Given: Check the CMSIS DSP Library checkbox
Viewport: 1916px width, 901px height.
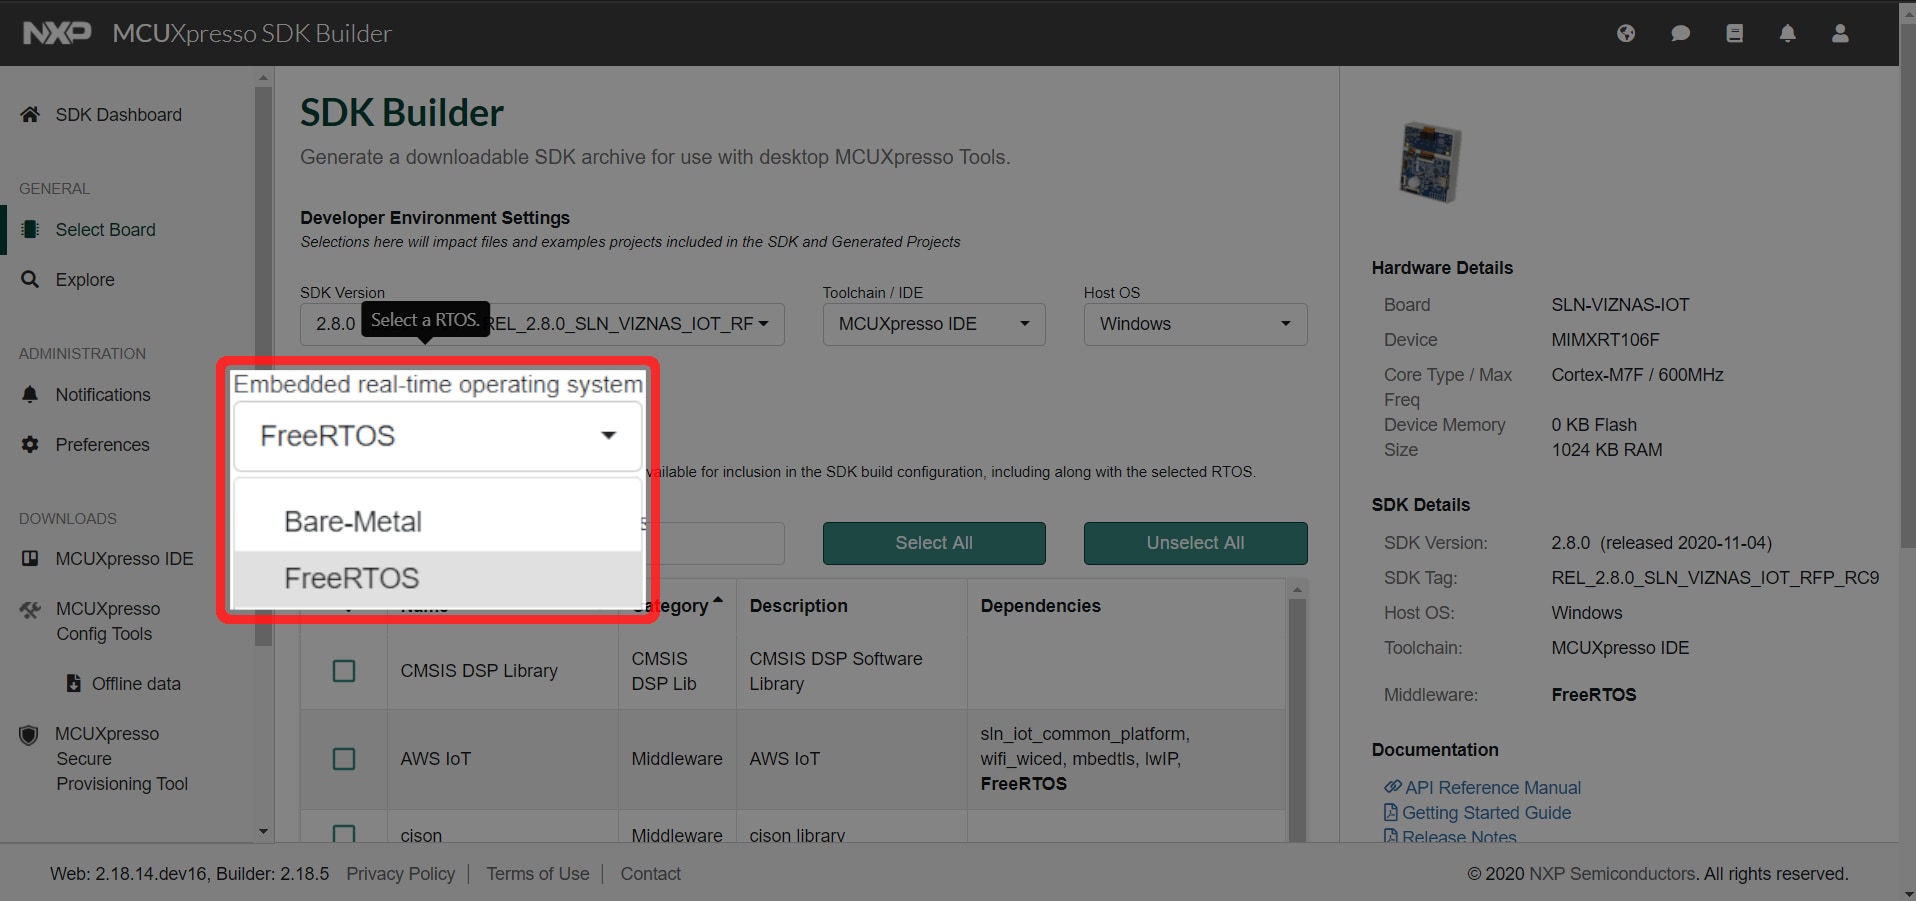Looking at the screenshot, I should (344, 671).
